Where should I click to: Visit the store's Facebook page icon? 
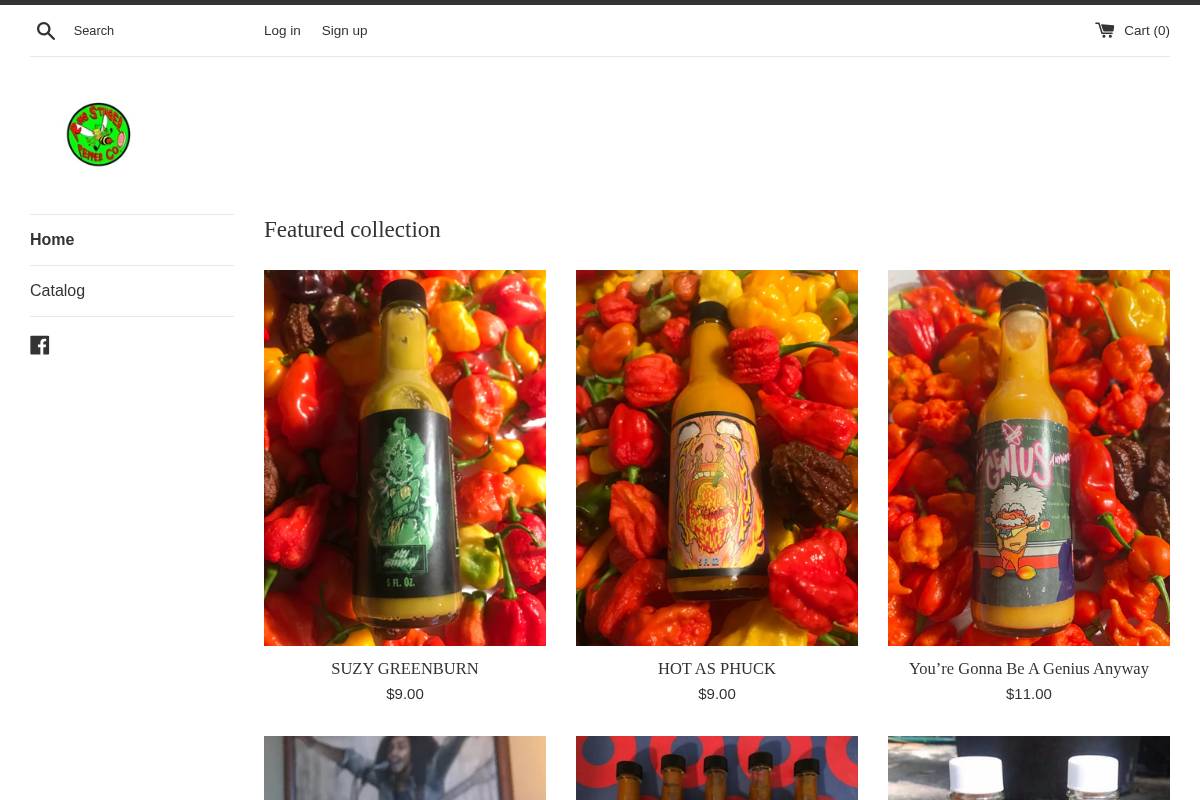click(x=40, y=344)
